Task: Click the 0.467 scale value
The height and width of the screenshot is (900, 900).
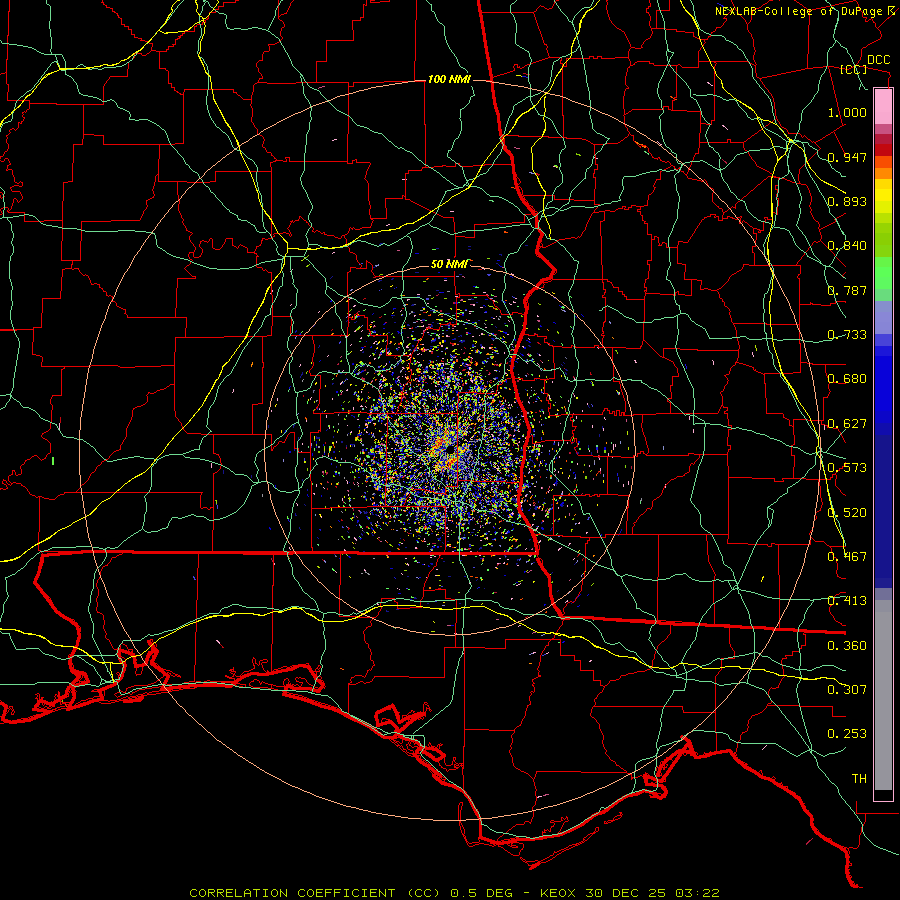Action: tap(847, 557)
